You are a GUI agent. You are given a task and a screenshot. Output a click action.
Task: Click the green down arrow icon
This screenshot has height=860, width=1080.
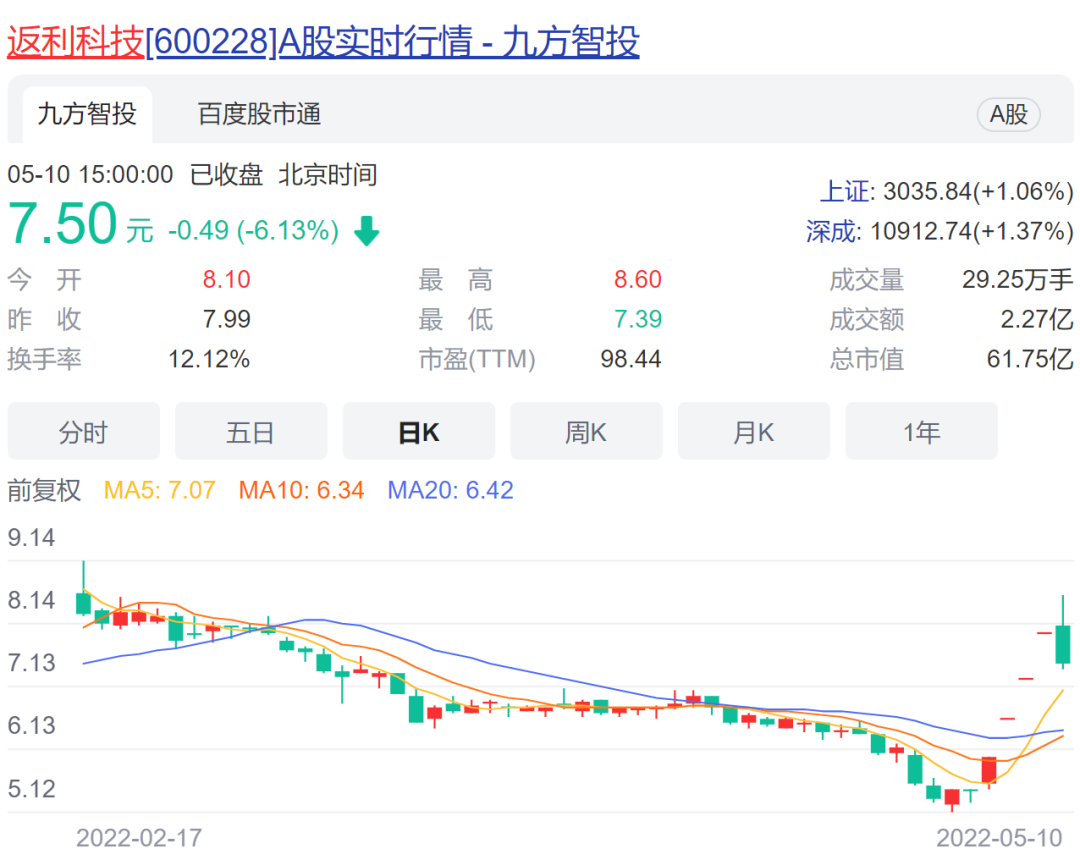367,232
